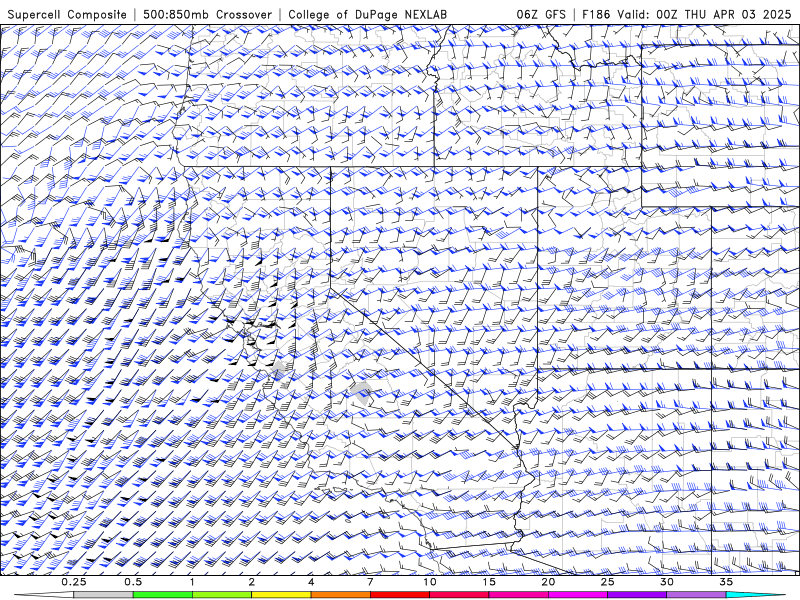Select the hot pink 15–20 legend swatch
Image resolution: width=800 pixels, height=600 pixels.
[518, 595]
